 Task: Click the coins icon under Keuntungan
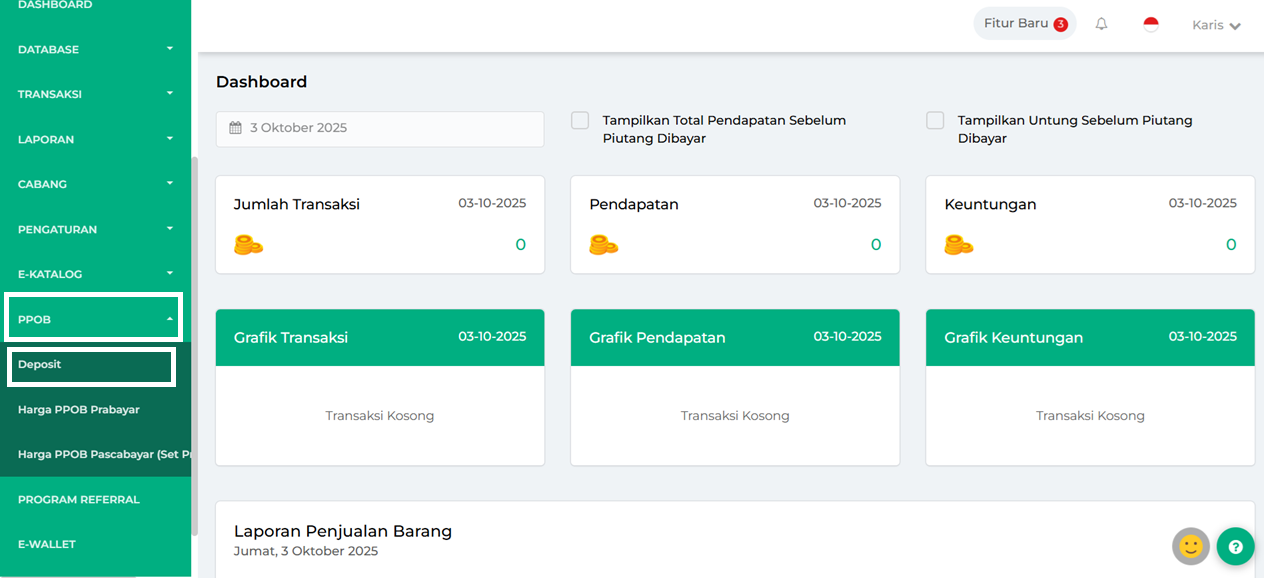pyautogui.click(x=958, y=245)
